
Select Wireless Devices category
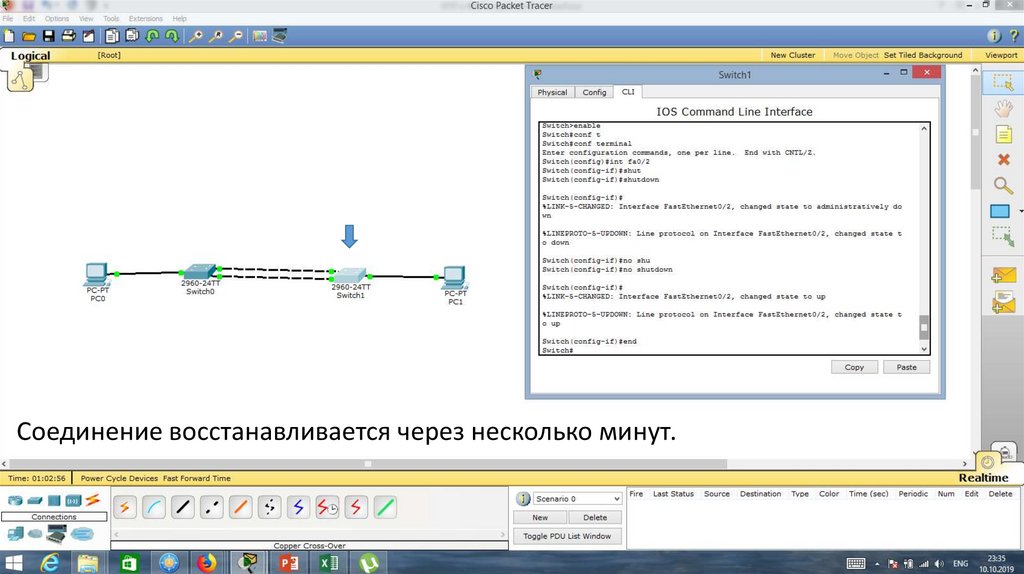[x=73, y=501]
